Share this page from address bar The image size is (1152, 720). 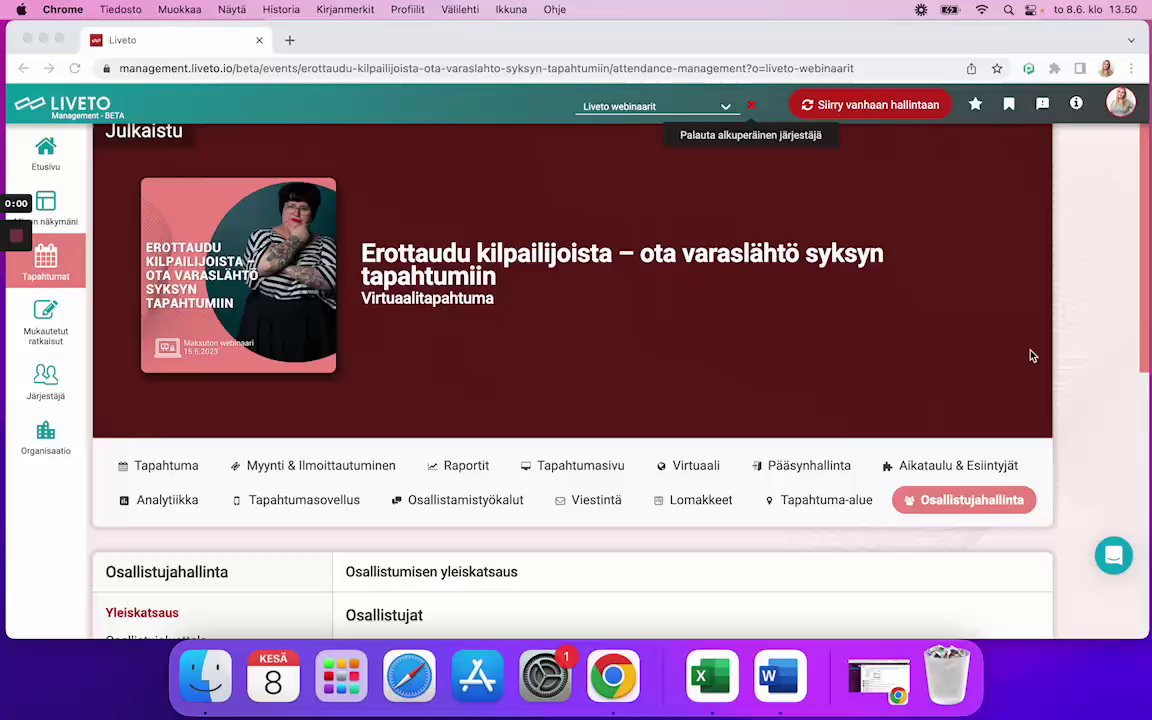971,68
